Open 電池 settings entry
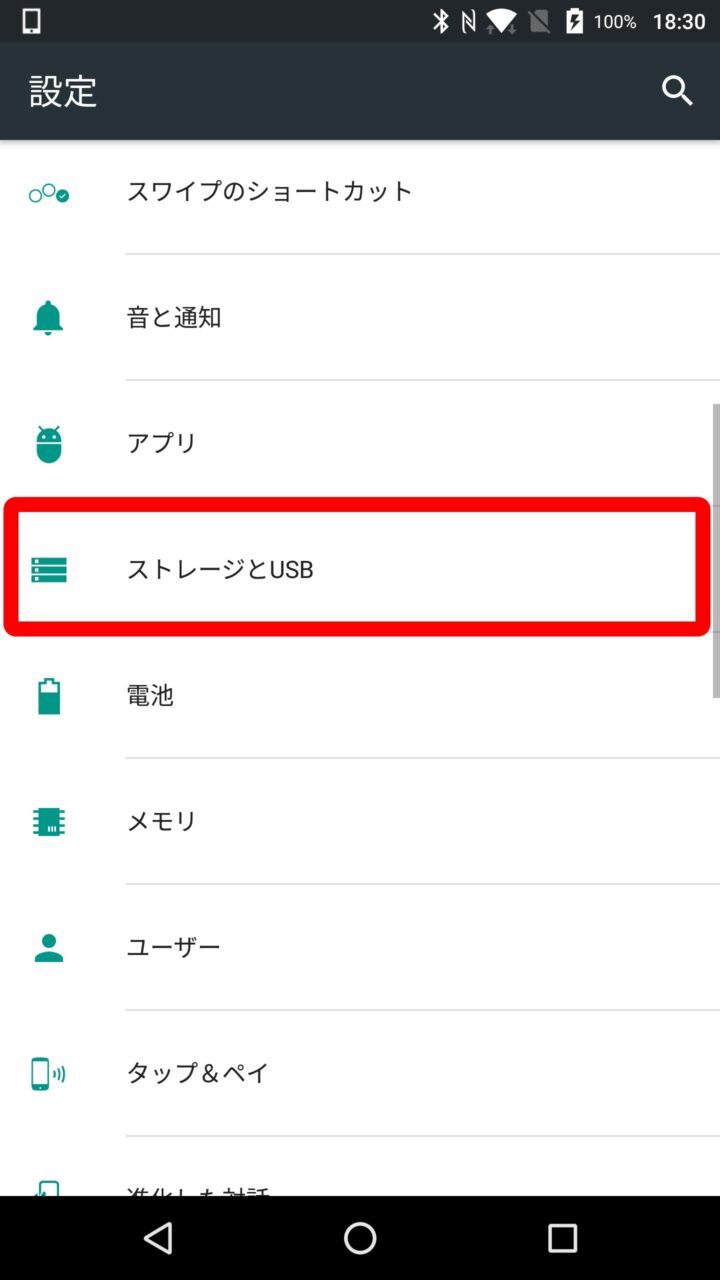720x1280 pixels. point(150,695)
